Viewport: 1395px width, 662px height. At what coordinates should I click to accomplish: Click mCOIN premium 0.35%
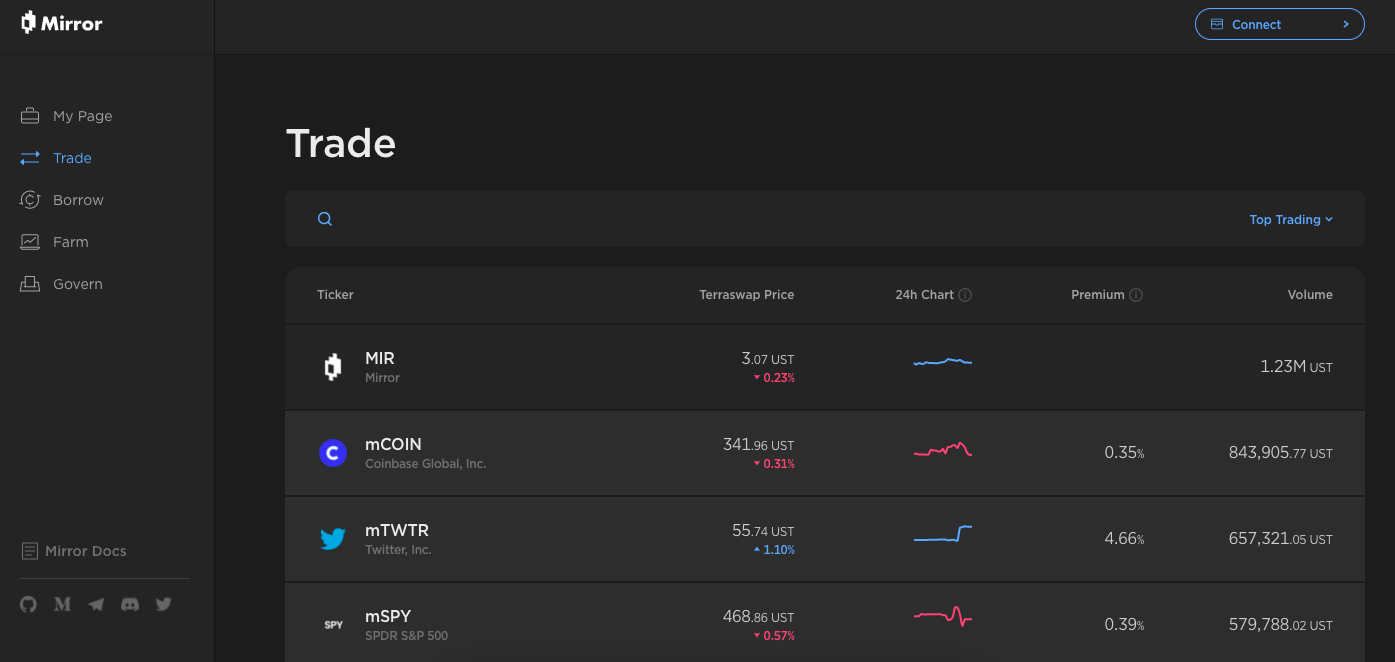(x=1124, y=453)
